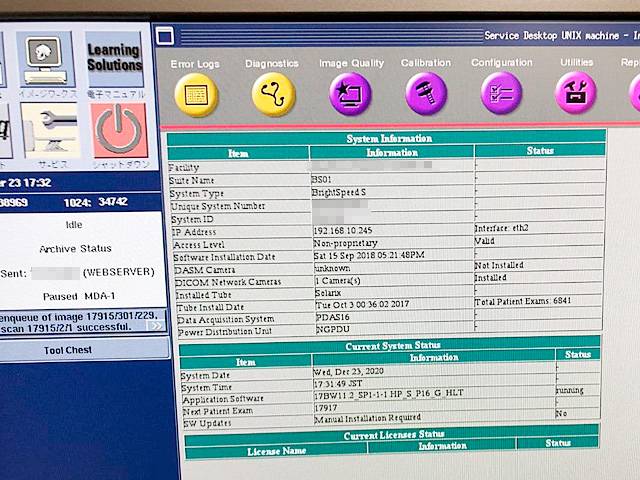Click the Service Desktop window menu box
Image resolution: width=640 pixels, height=480 pixels.
click(x=165, y=36)
